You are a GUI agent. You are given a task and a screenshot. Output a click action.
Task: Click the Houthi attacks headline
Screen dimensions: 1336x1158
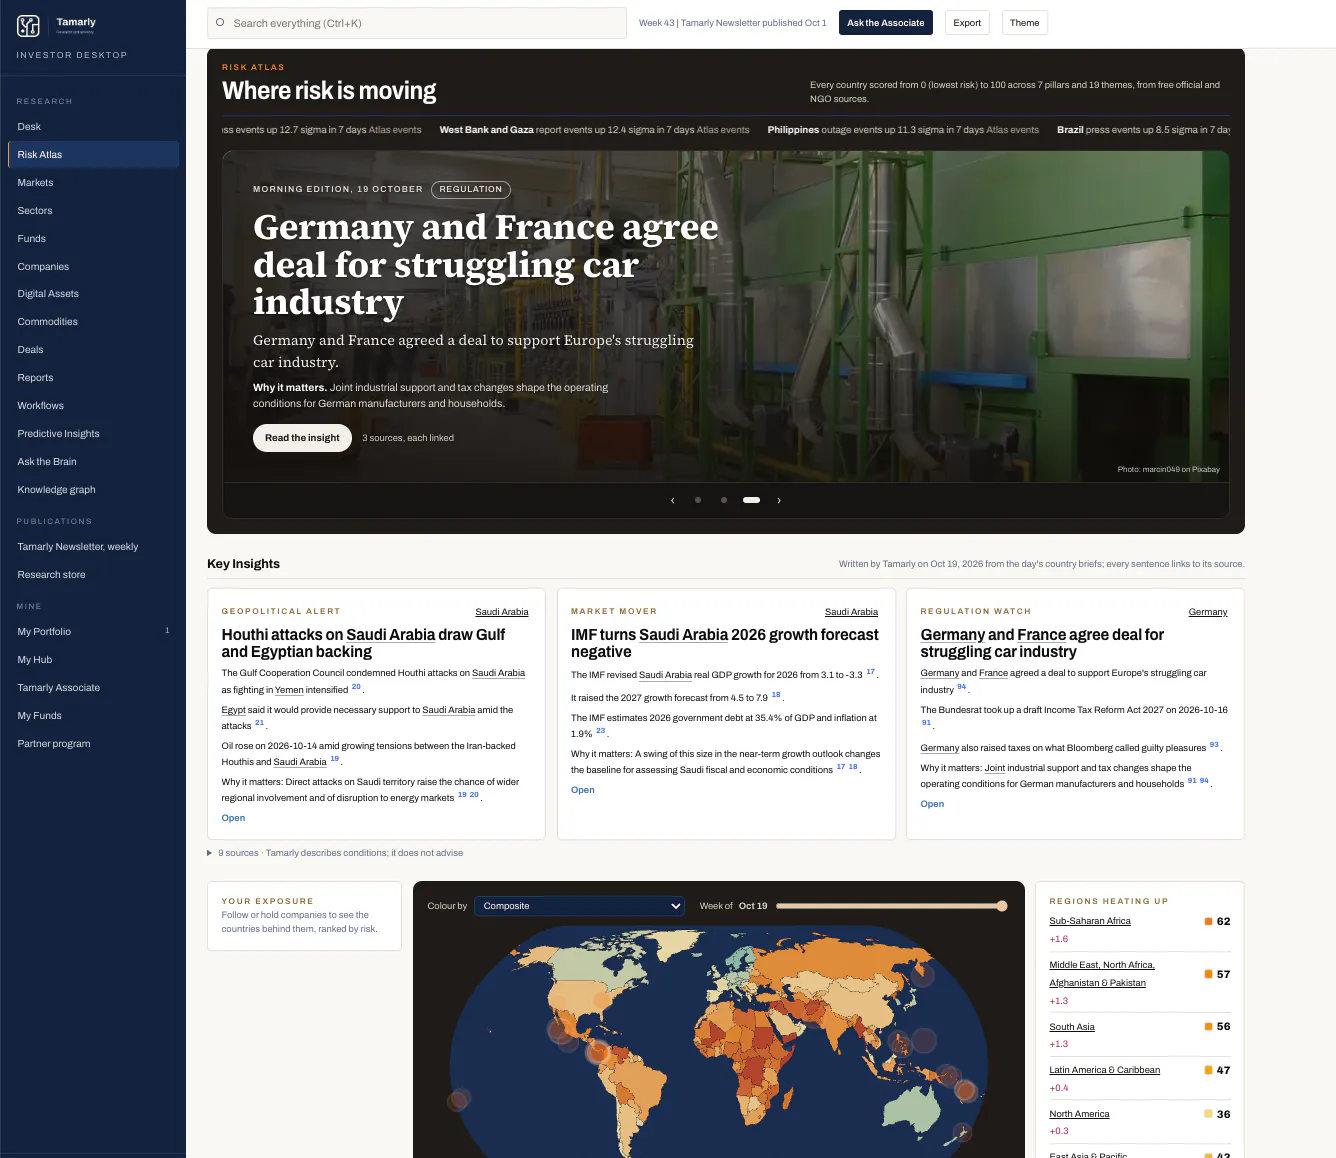pos(363,643)
